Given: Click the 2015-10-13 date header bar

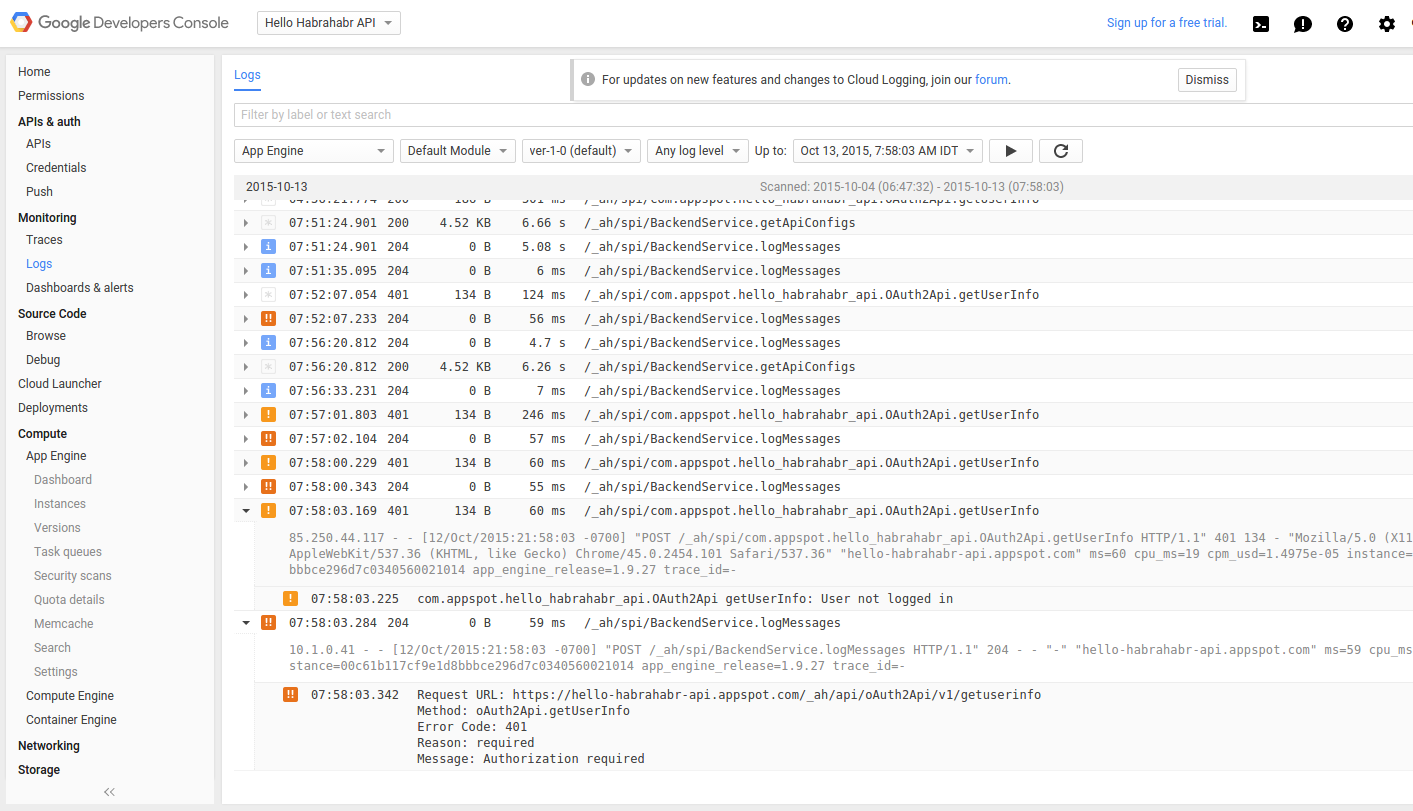Looking at the screenshot, I should (x=823, y=187).
